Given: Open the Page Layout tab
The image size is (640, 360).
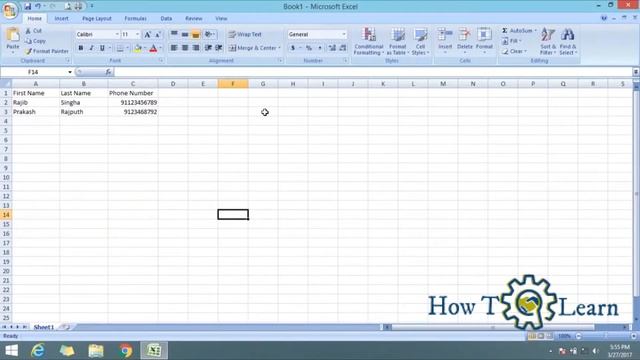Looking at the screenshot, I should [97, 19].
